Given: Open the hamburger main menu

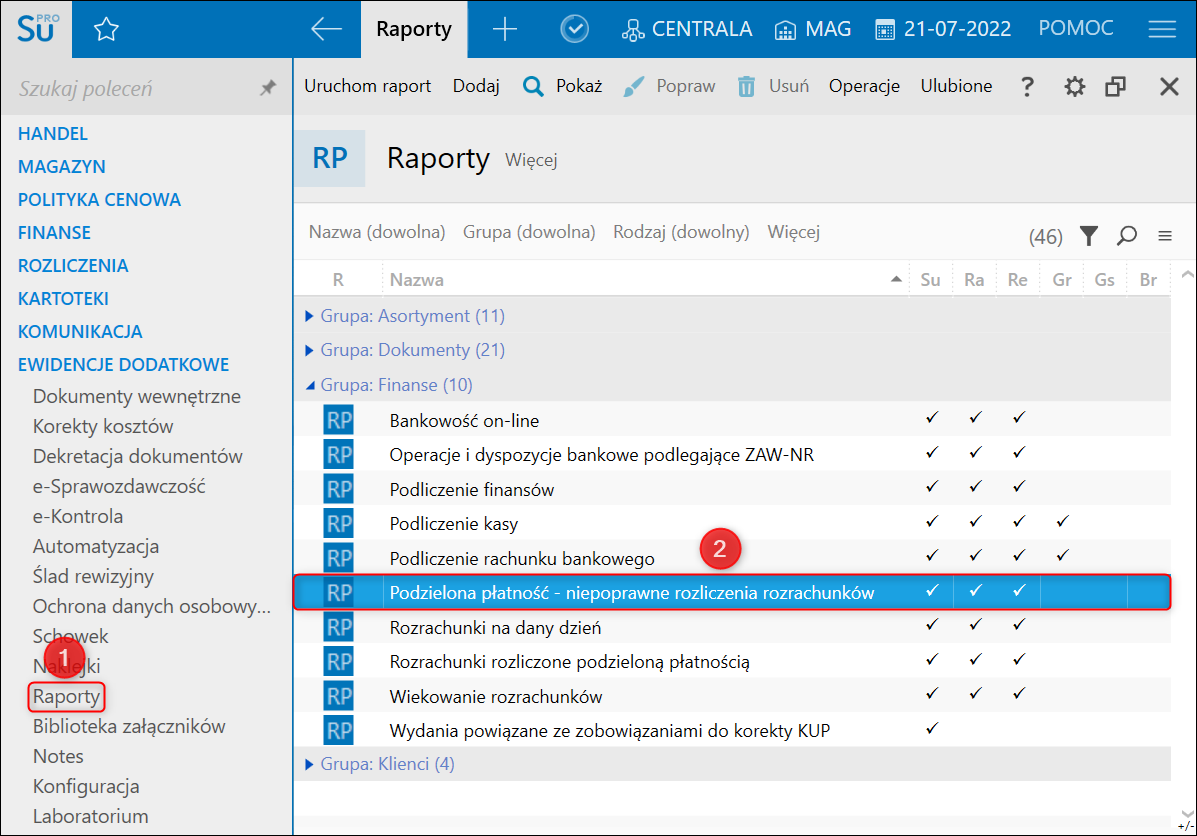Looking at the screenshot, I should [1161, 30].
